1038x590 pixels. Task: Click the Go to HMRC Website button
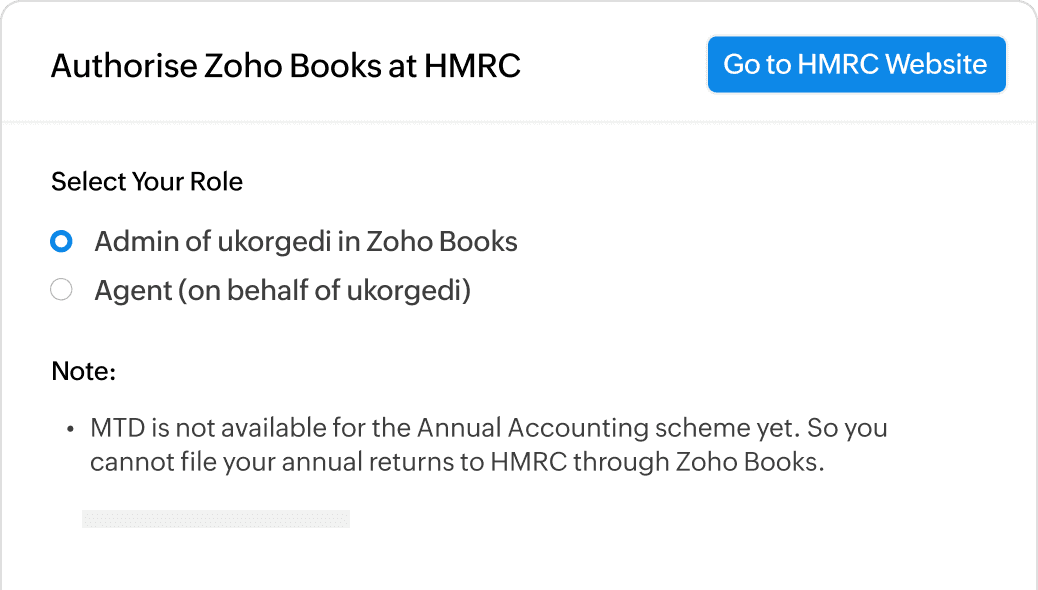[856, 65]
